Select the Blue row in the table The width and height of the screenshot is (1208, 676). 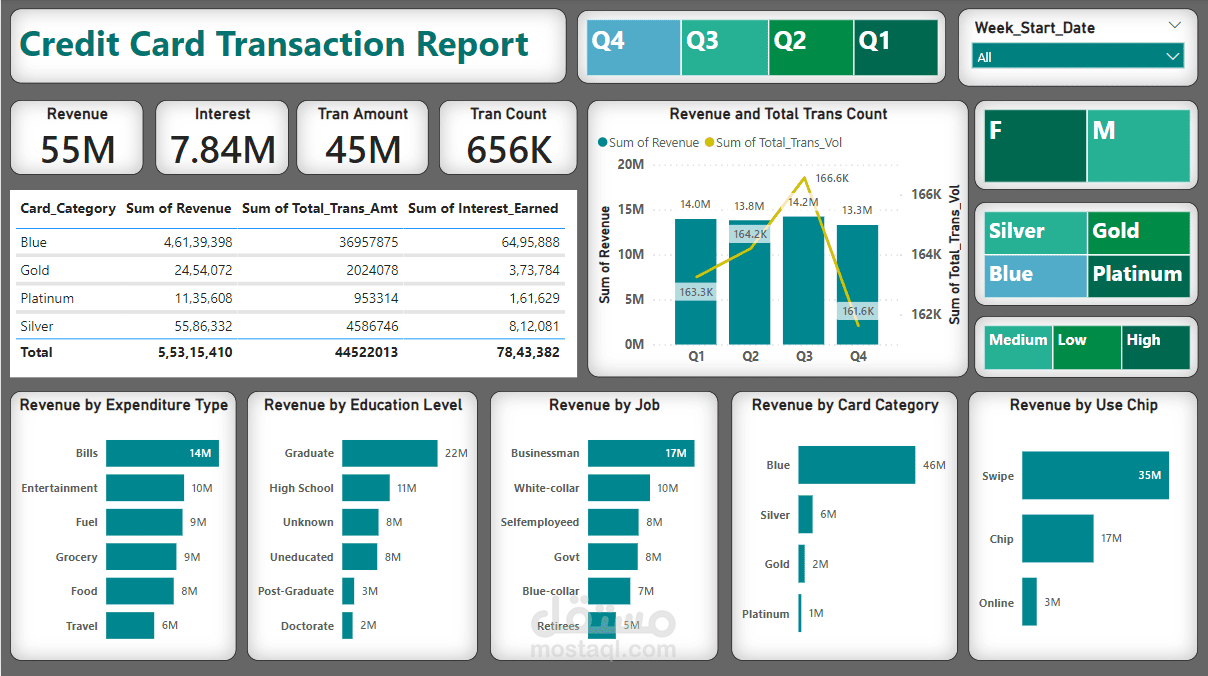pos(290,242)
